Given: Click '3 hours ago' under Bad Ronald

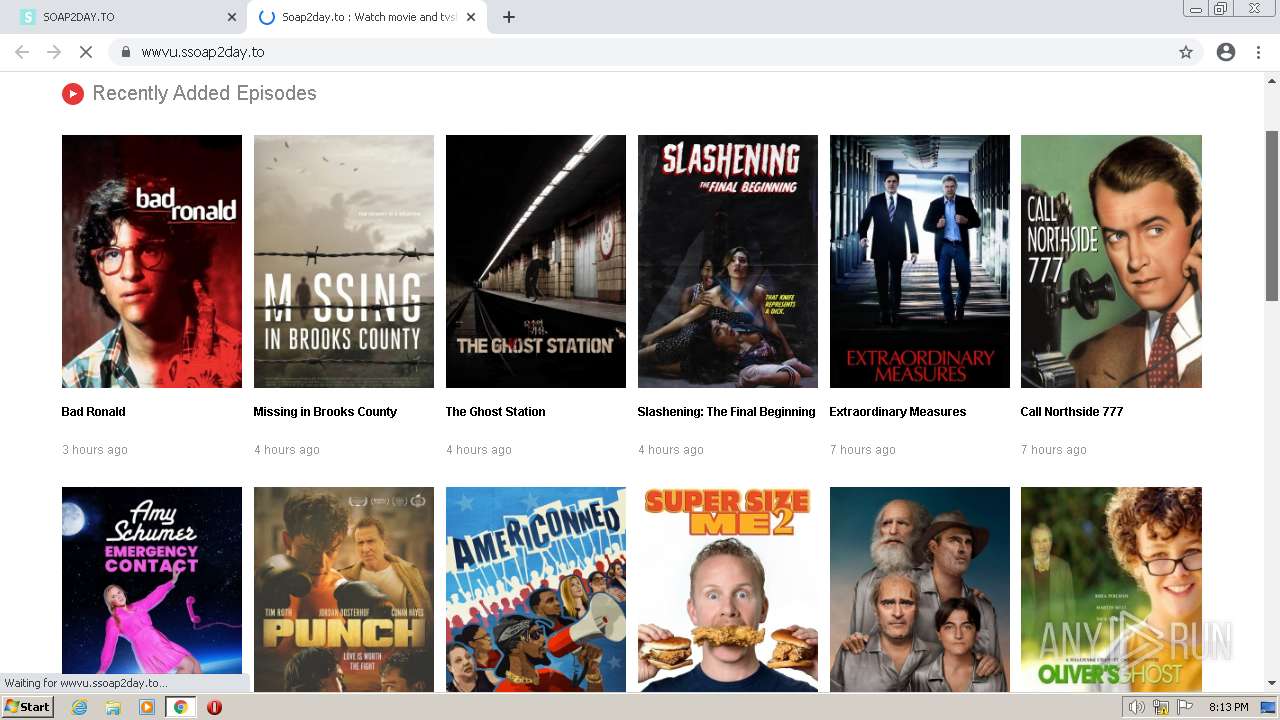Looking at the screenshot, I should click(95, 450).
